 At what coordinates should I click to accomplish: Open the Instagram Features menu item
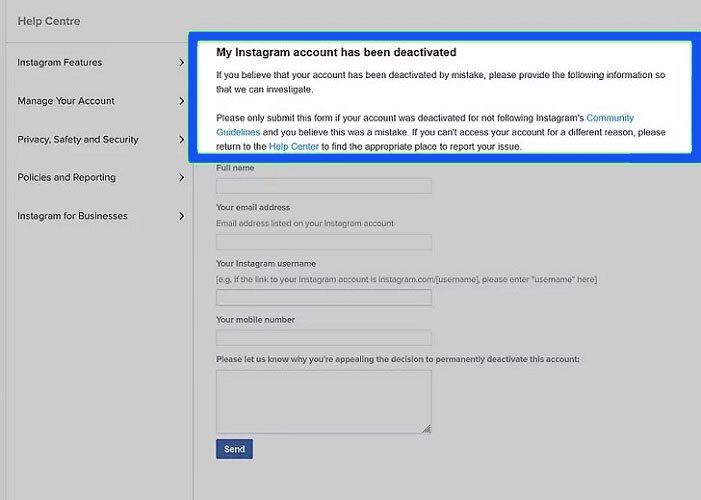point(60,63)
